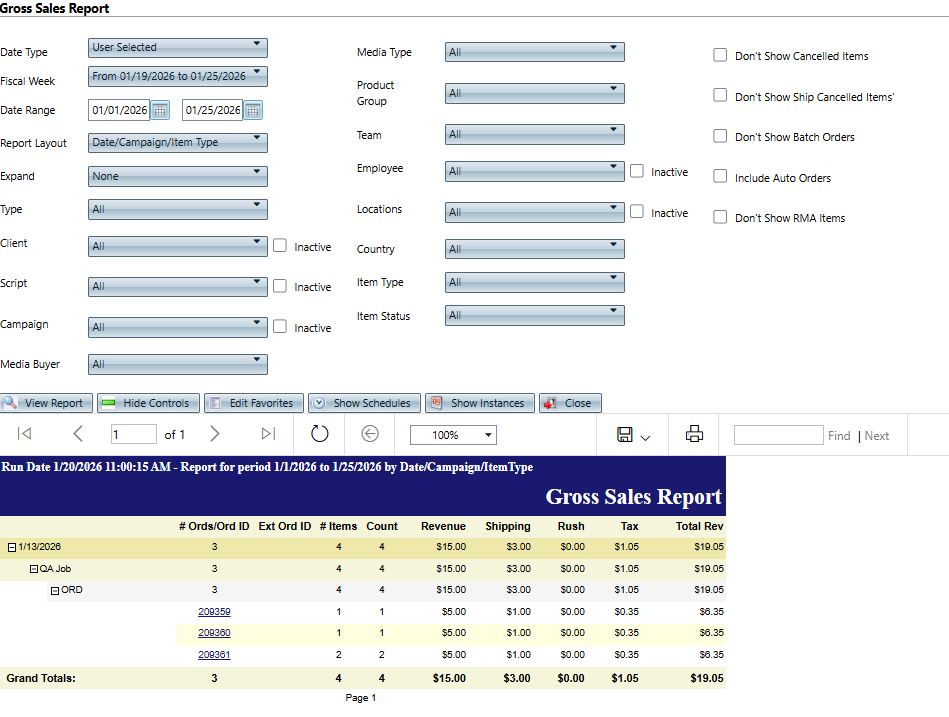949x717 pixels.
Task: Collapse the 1/13/2026 date row
Action: click(x=12, y=547)
